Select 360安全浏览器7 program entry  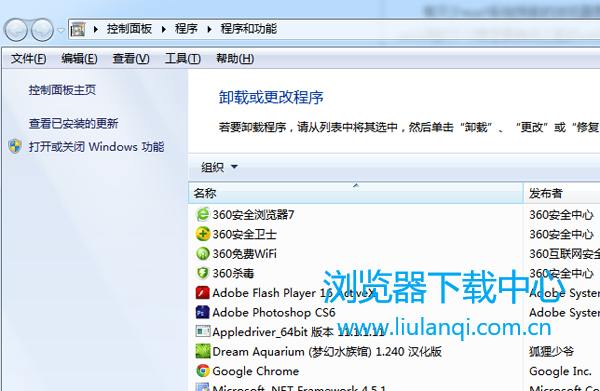click(253, 215)
